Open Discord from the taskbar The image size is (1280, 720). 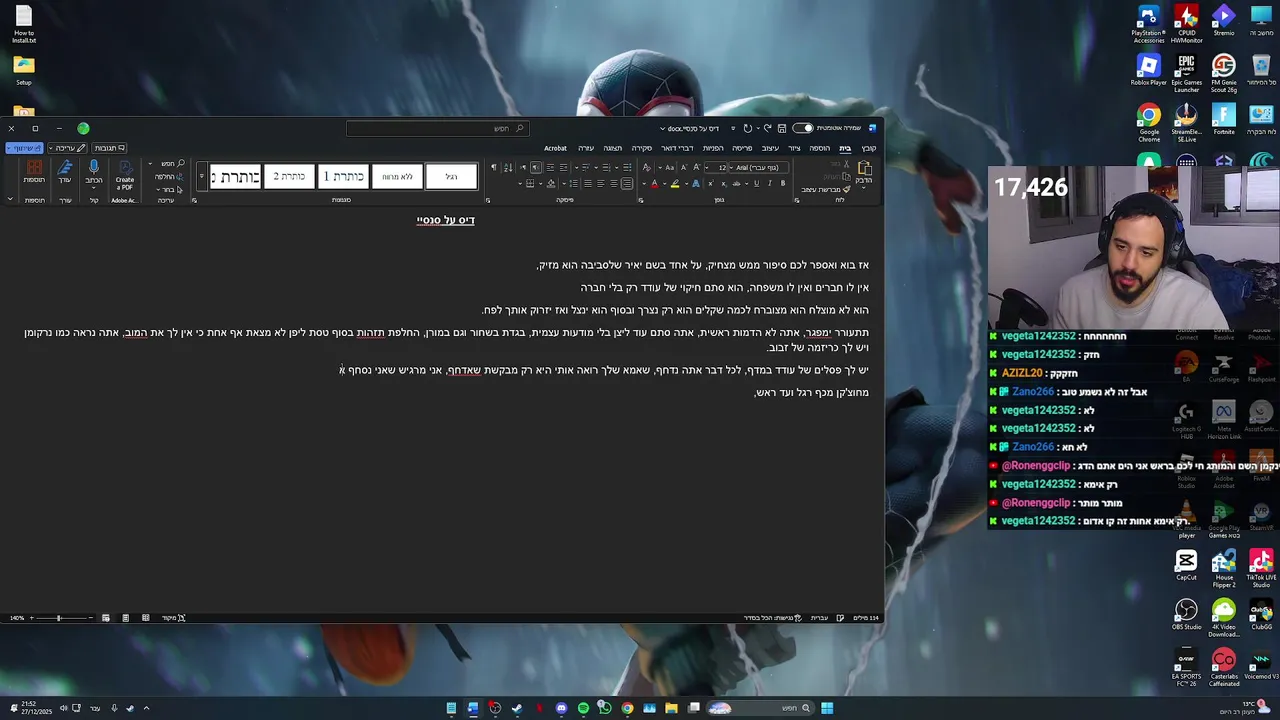(562, 708)
